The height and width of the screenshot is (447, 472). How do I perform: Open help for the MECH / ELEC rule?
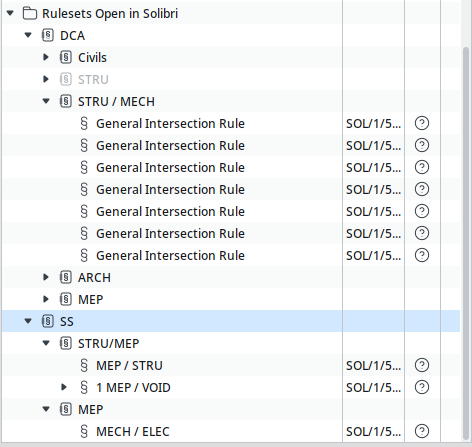point(422,431)
